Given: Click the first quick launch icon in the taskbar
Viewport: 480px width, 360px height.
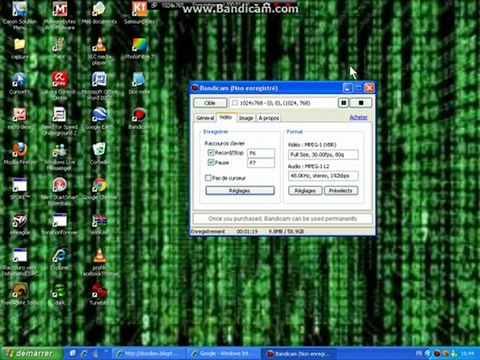Looking at the screenshot, I should pos(73,353).
